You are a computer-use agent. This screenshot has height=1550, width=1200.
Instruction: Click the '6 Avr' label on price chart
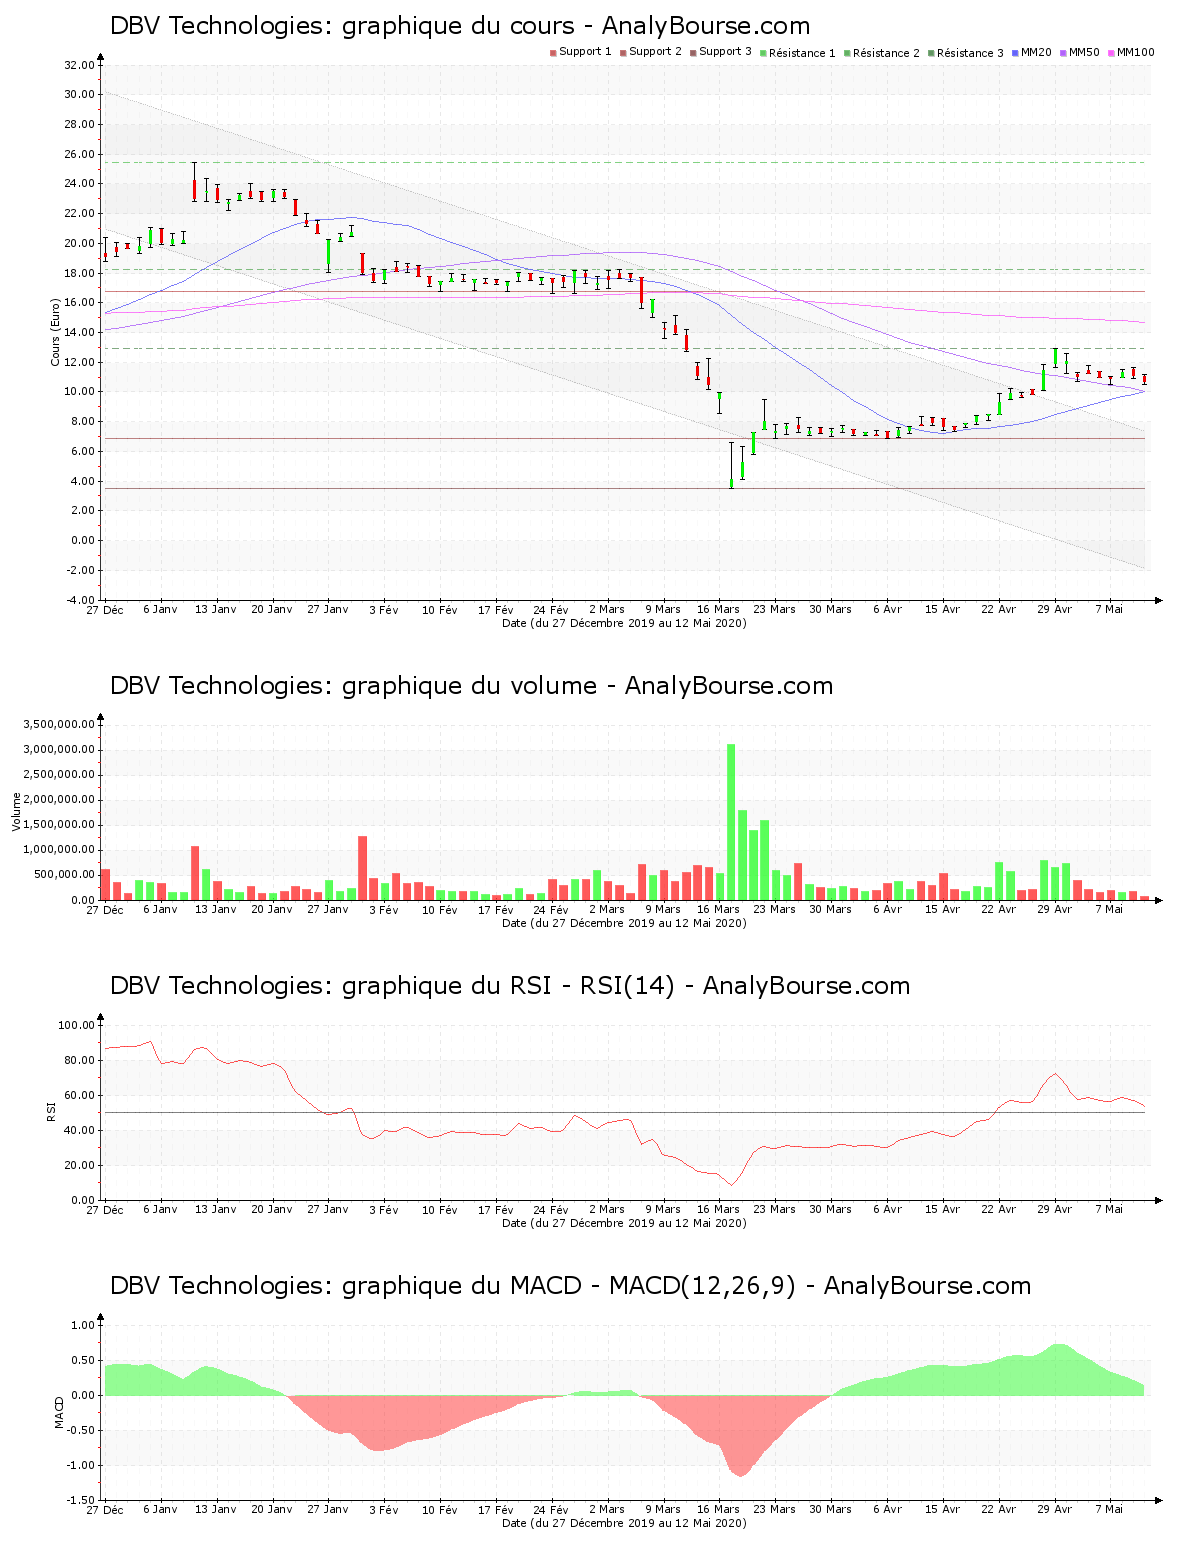coord(887,609)
